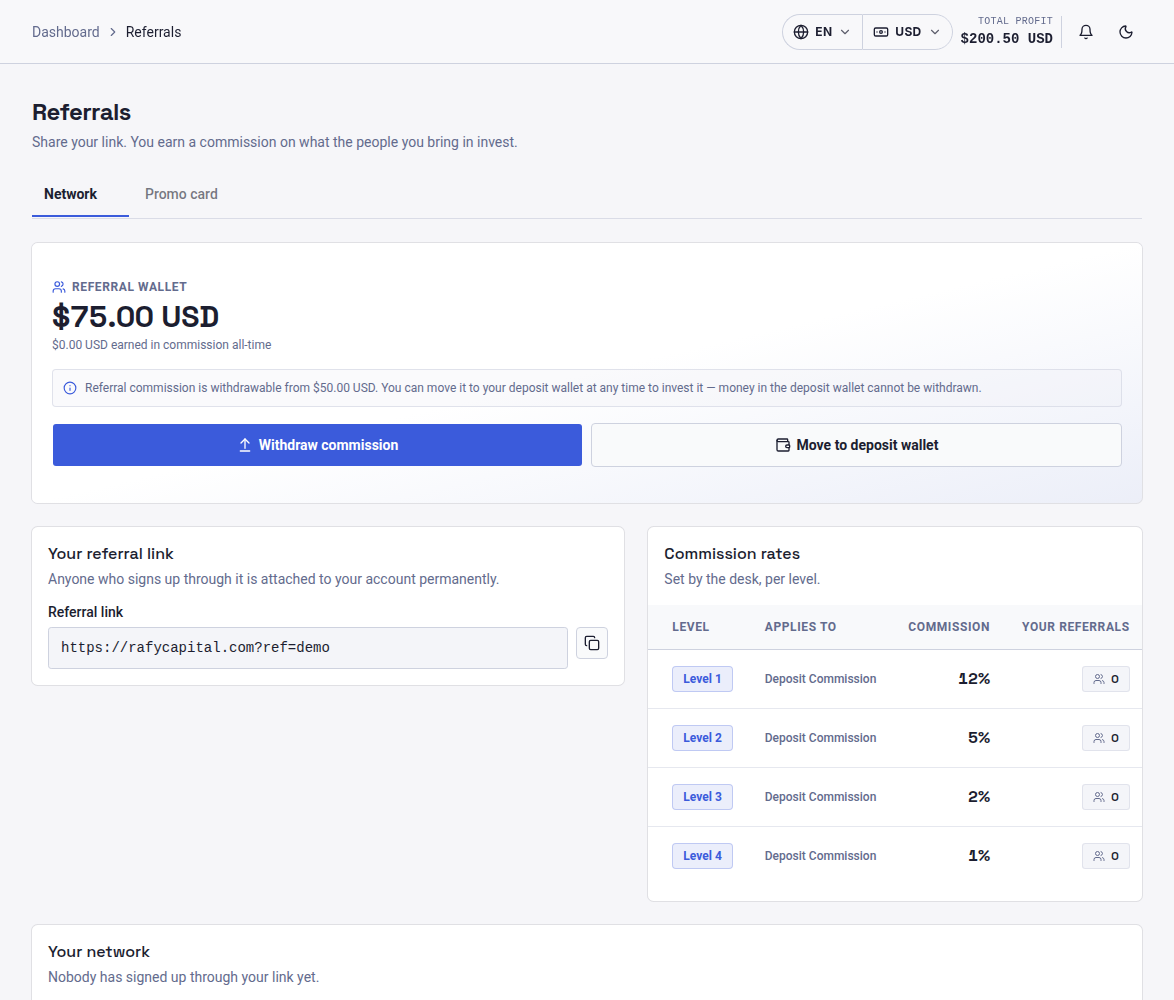Image resolution: width=1174 pixels, height=1000 pixels.
Task: Click Level 1 Deposit Commission text
Action: (x=821, y=679)
